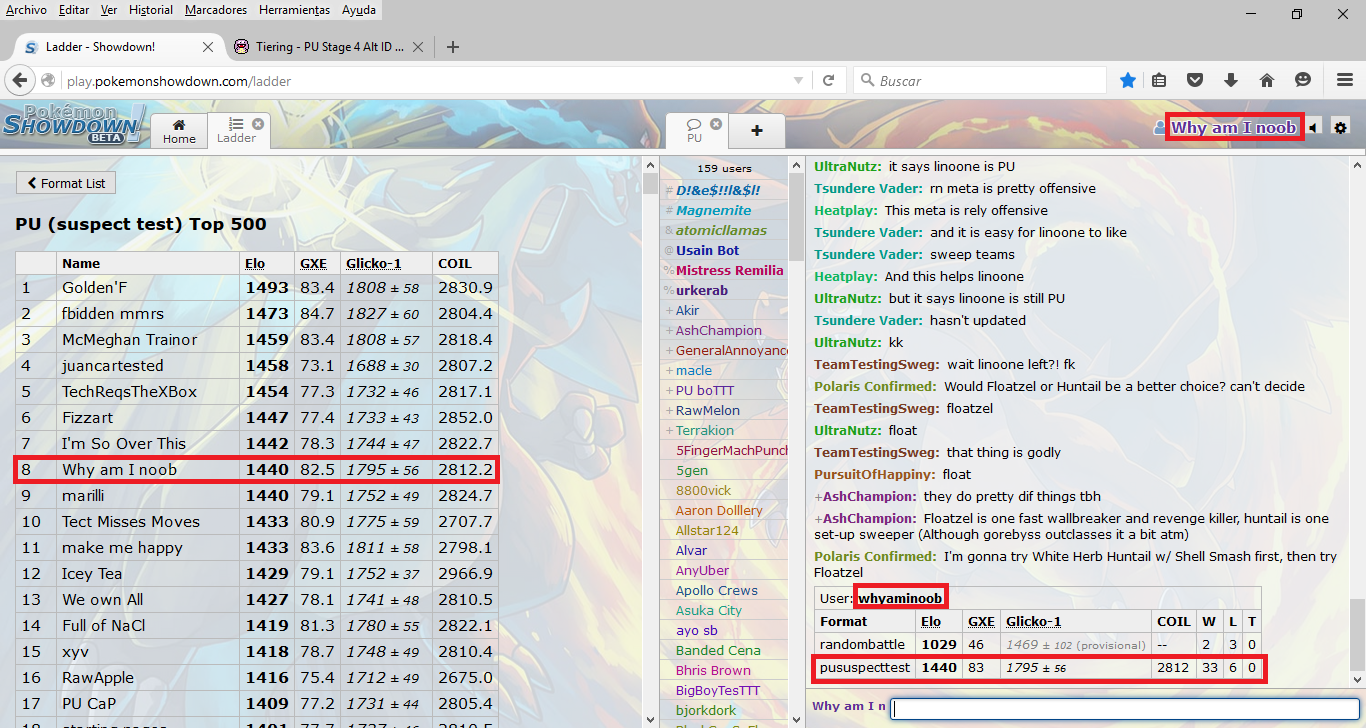Click the Glicko-1 column header in ladder
Image resolution: width=1366 pixels, height=728 pixels.
coord(373,263)
